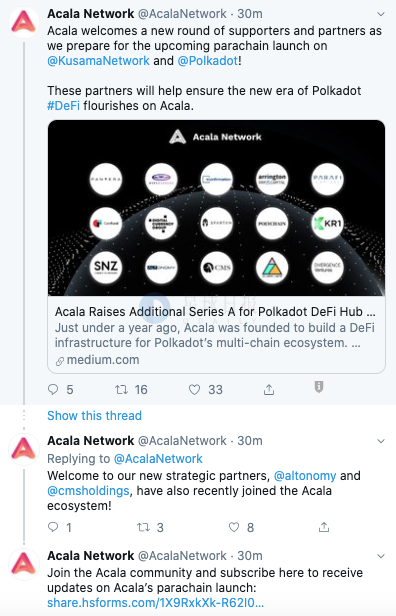Open the first tweet's chevron menu
The height and width of the screenshot is (616, 396).
pyautogui.click(x=381, y=14)
